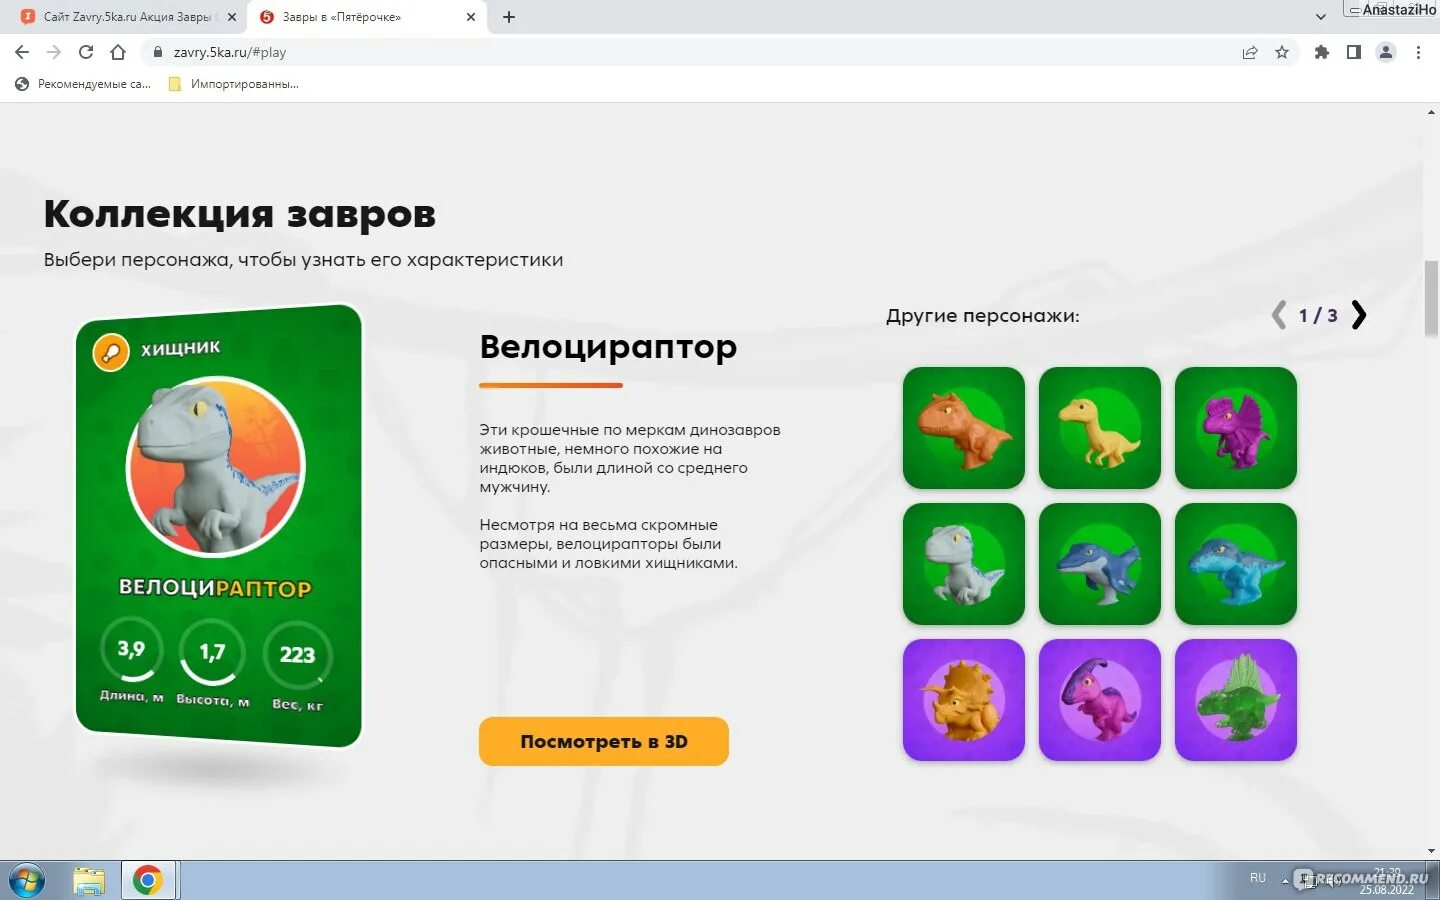This screenshot has width=1440, height=900.
Task: Click the scrollbar up arrow
Action: pos(1431,112)
